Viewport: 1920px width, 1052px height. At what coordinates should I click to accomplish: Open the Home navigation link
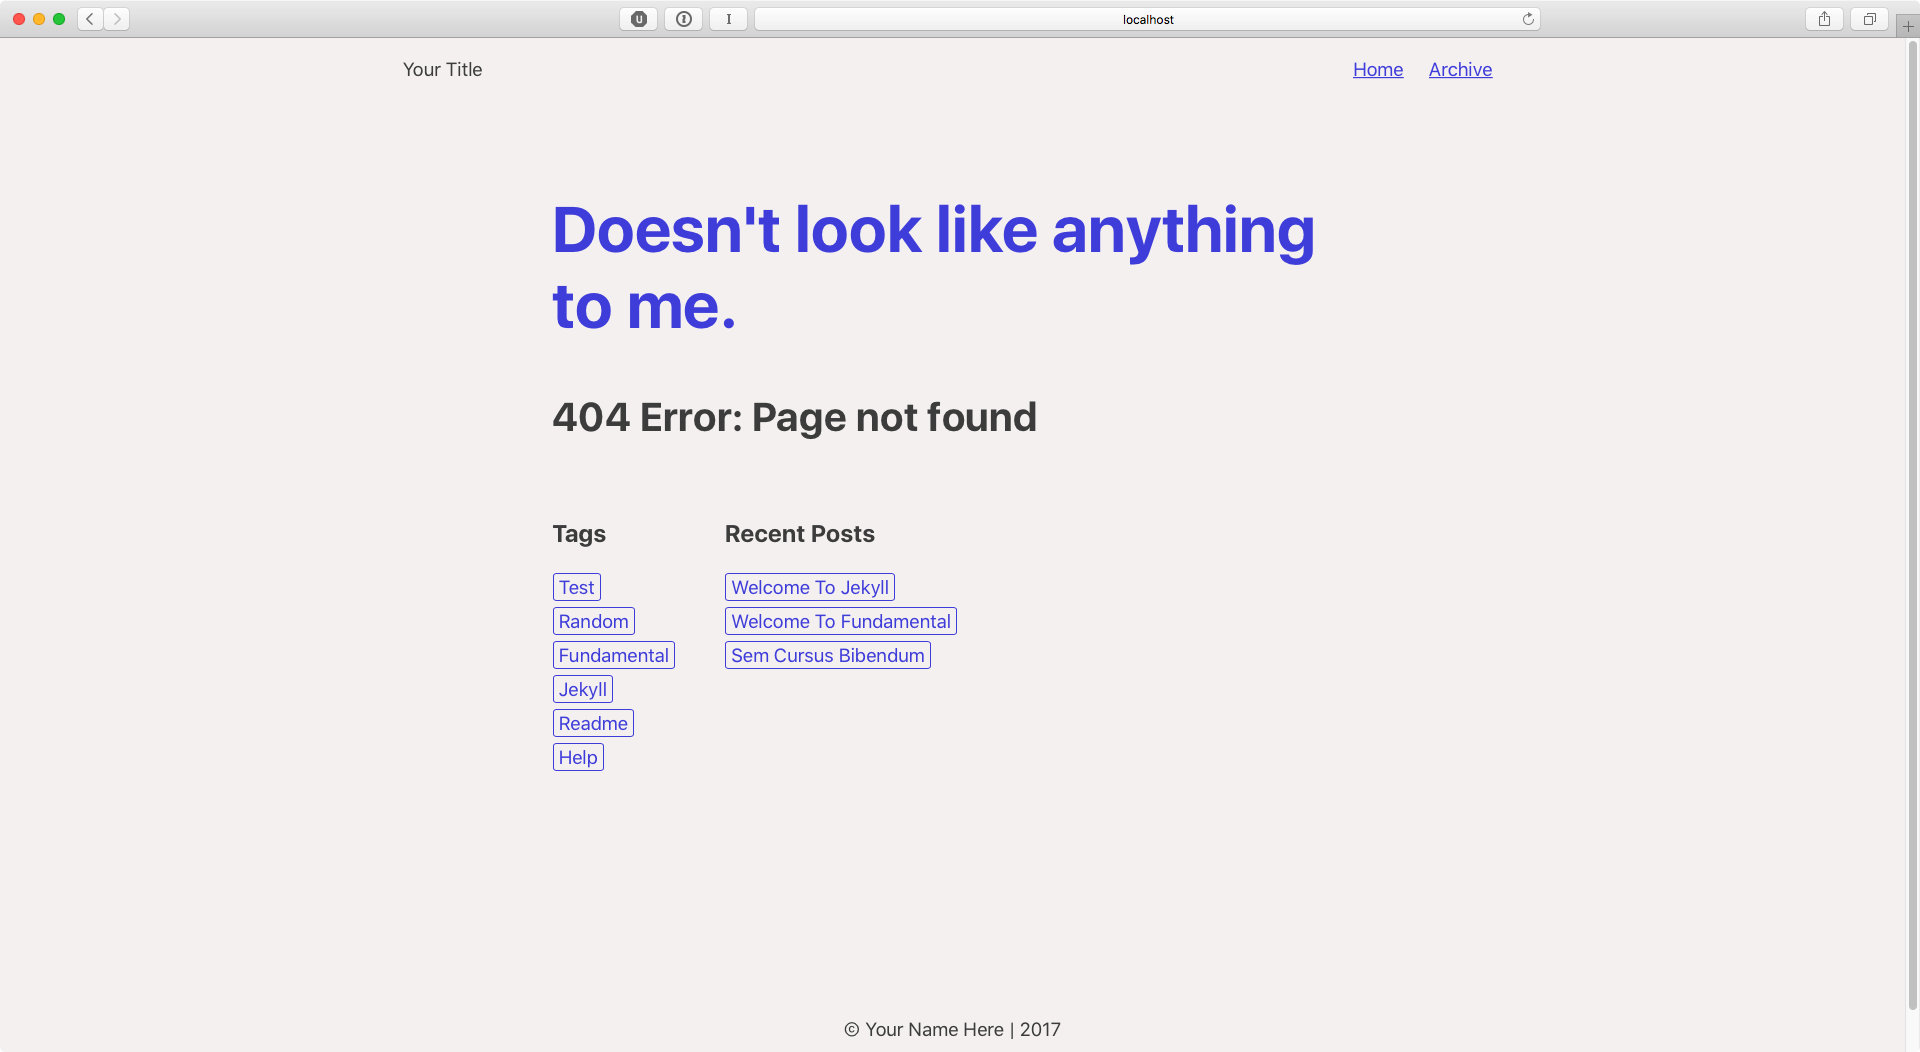(x=1378, y=70)
